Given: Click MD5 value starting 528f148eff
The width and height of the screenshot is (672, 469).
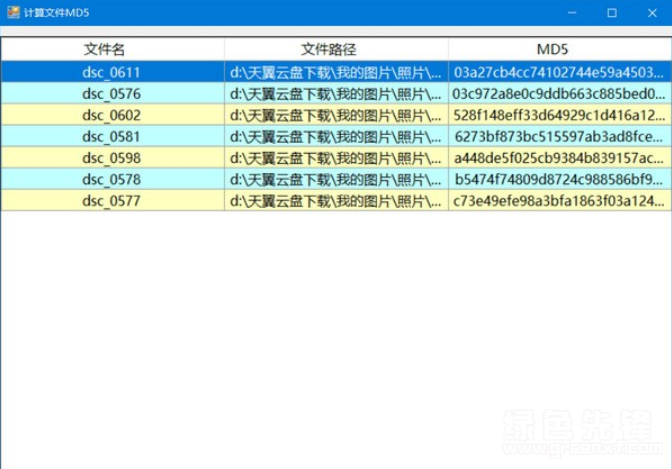Looking at the screenshot, I should (560, 115).
